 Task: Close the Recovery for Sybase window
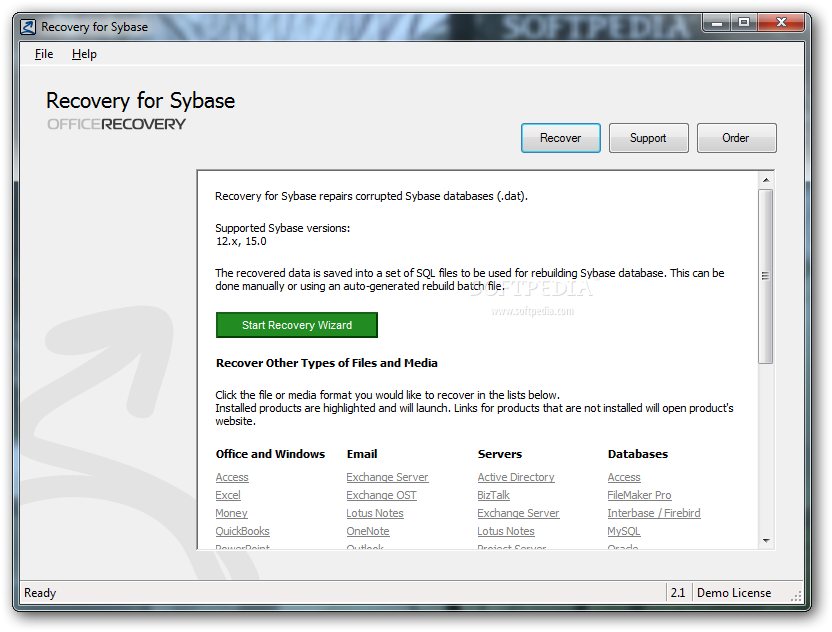tap(781, 23)
